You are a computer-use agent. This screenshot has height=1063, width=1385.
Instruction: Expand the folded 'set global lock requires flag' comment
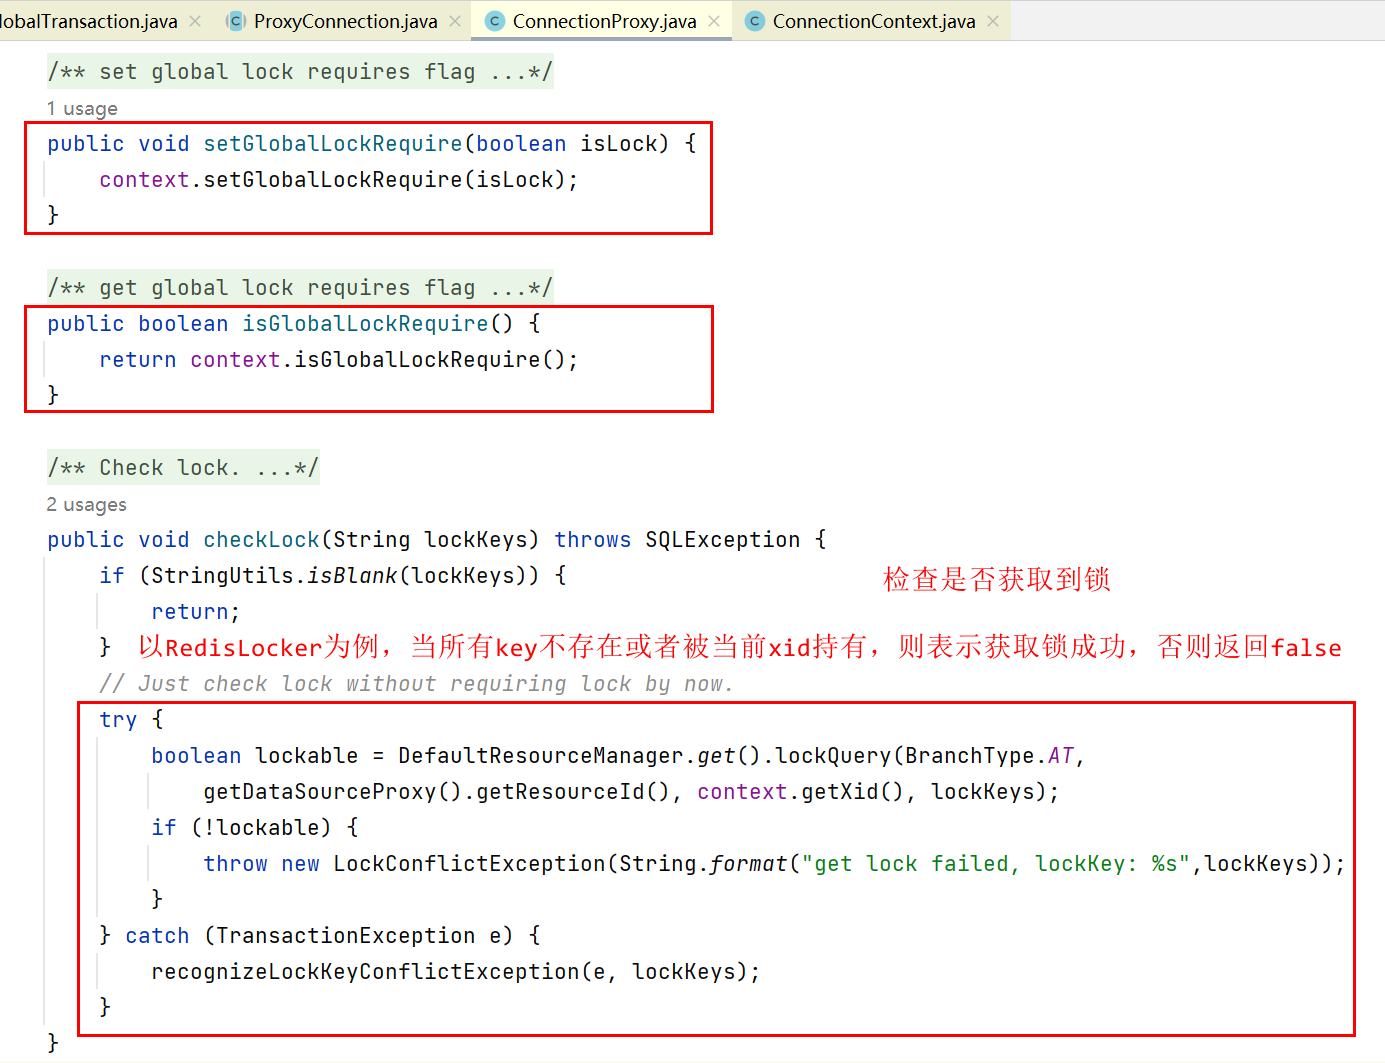299,72
